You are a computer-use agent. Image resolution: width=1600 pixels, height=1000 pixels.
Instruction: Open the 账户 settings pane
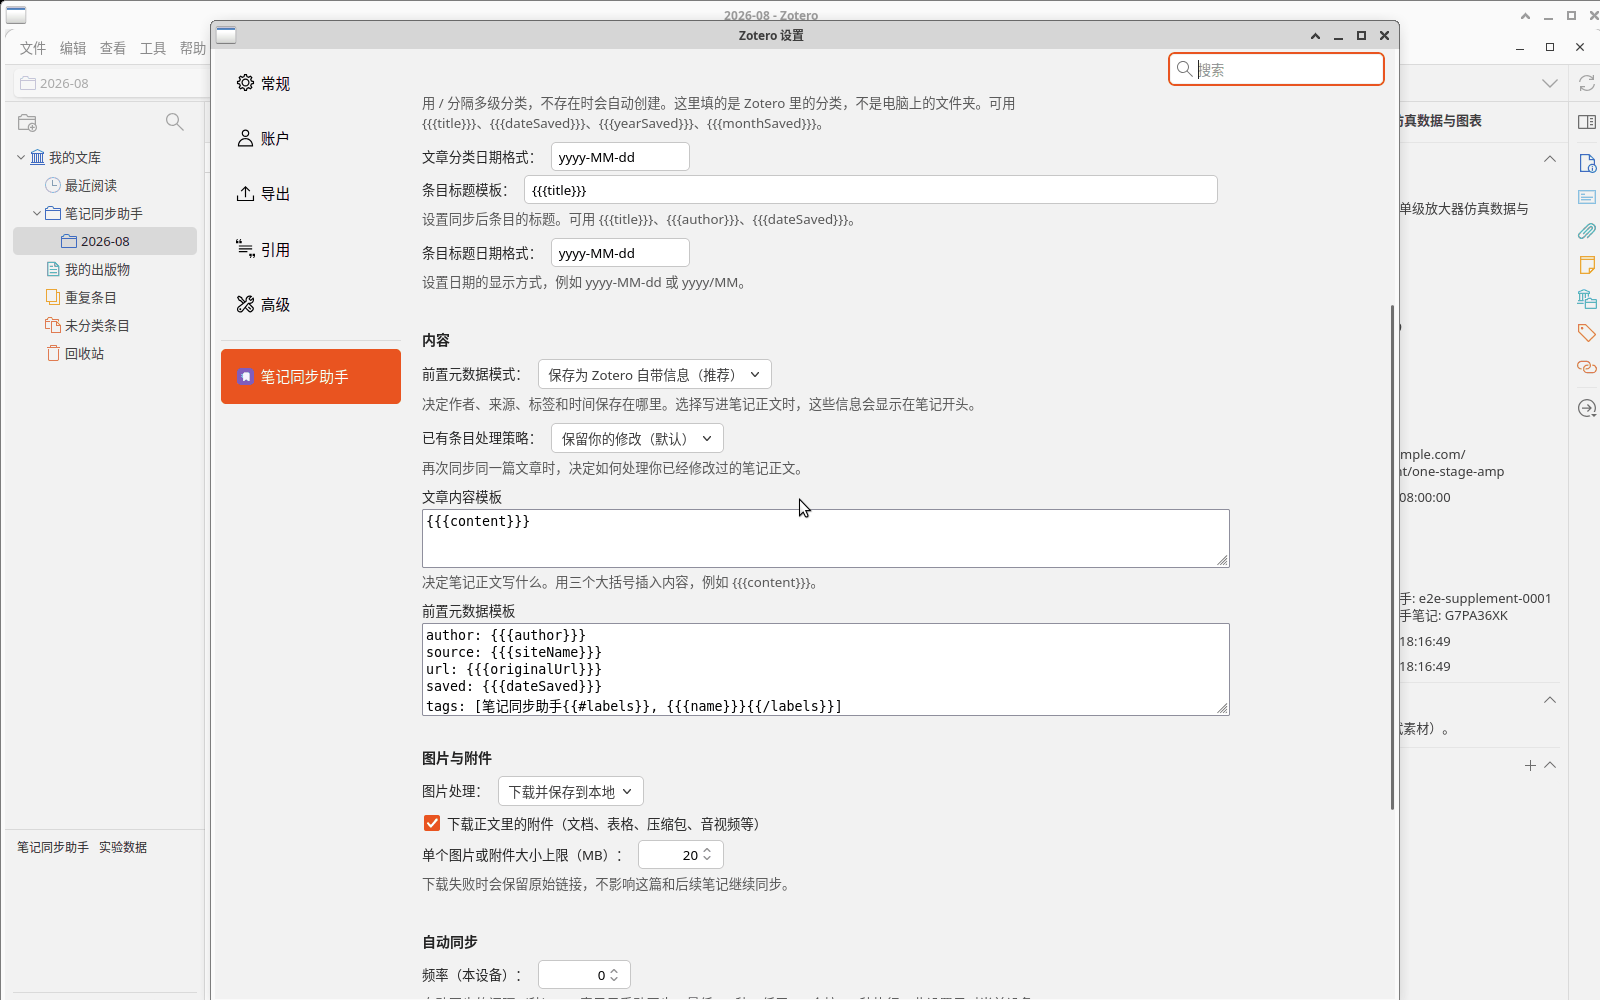[311, 138]
